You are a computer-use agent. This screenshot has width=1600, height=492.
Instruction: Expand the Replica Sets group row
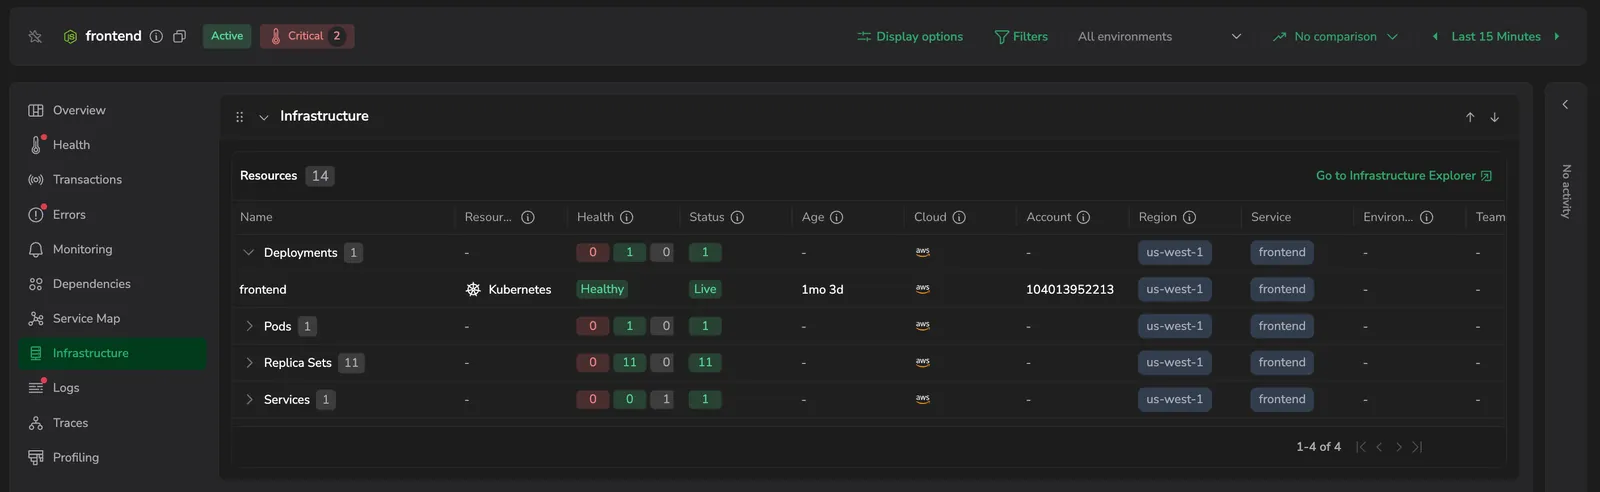pyautogui.click(x=249, y=363)
